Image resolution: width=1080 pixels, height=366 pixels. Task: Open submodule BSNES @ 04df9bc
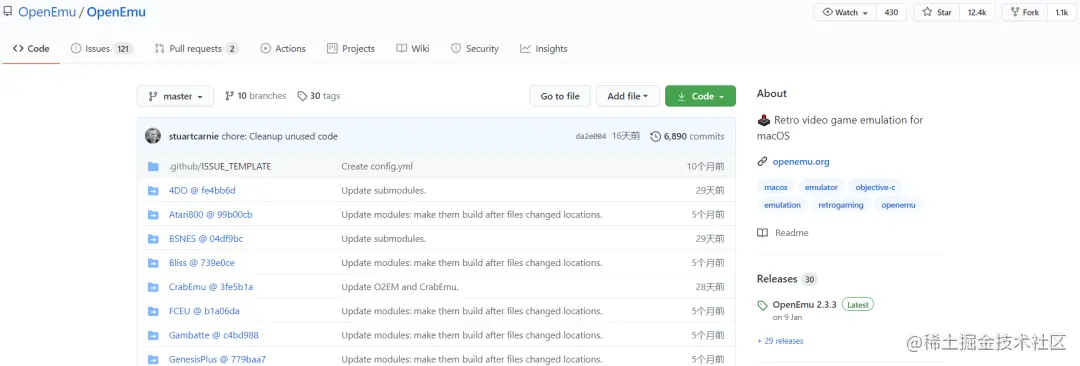coord(206,239)
